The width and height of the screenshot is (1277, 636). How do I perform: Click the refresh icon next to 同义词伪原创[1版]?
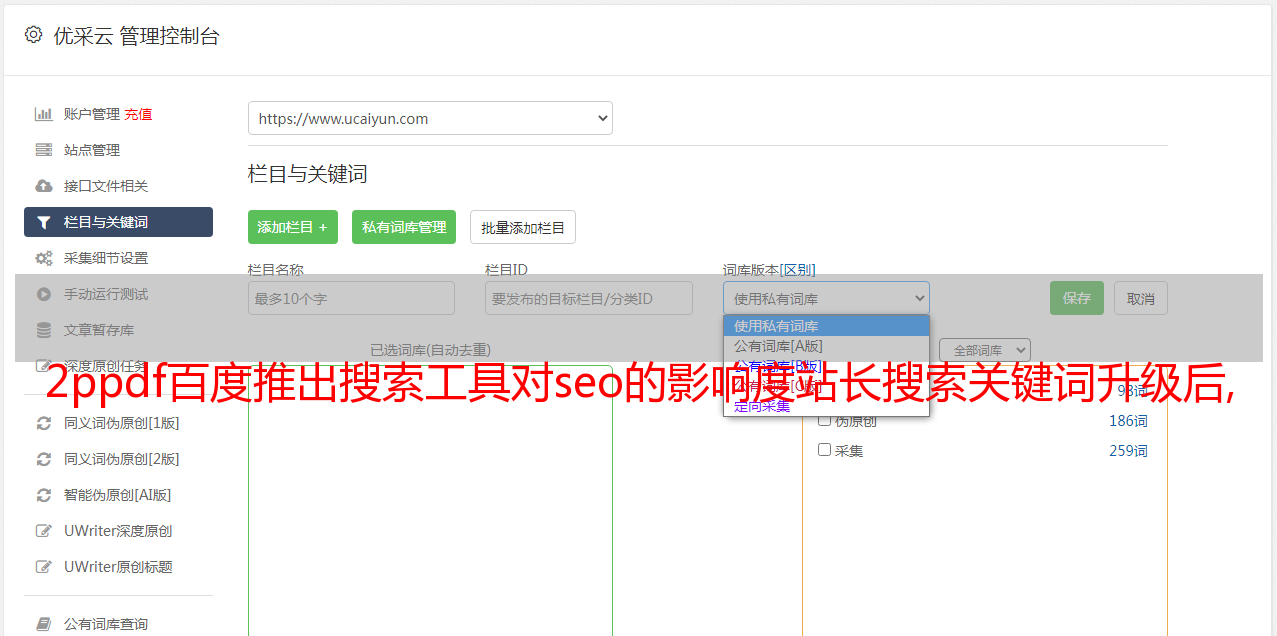[43, 423]
